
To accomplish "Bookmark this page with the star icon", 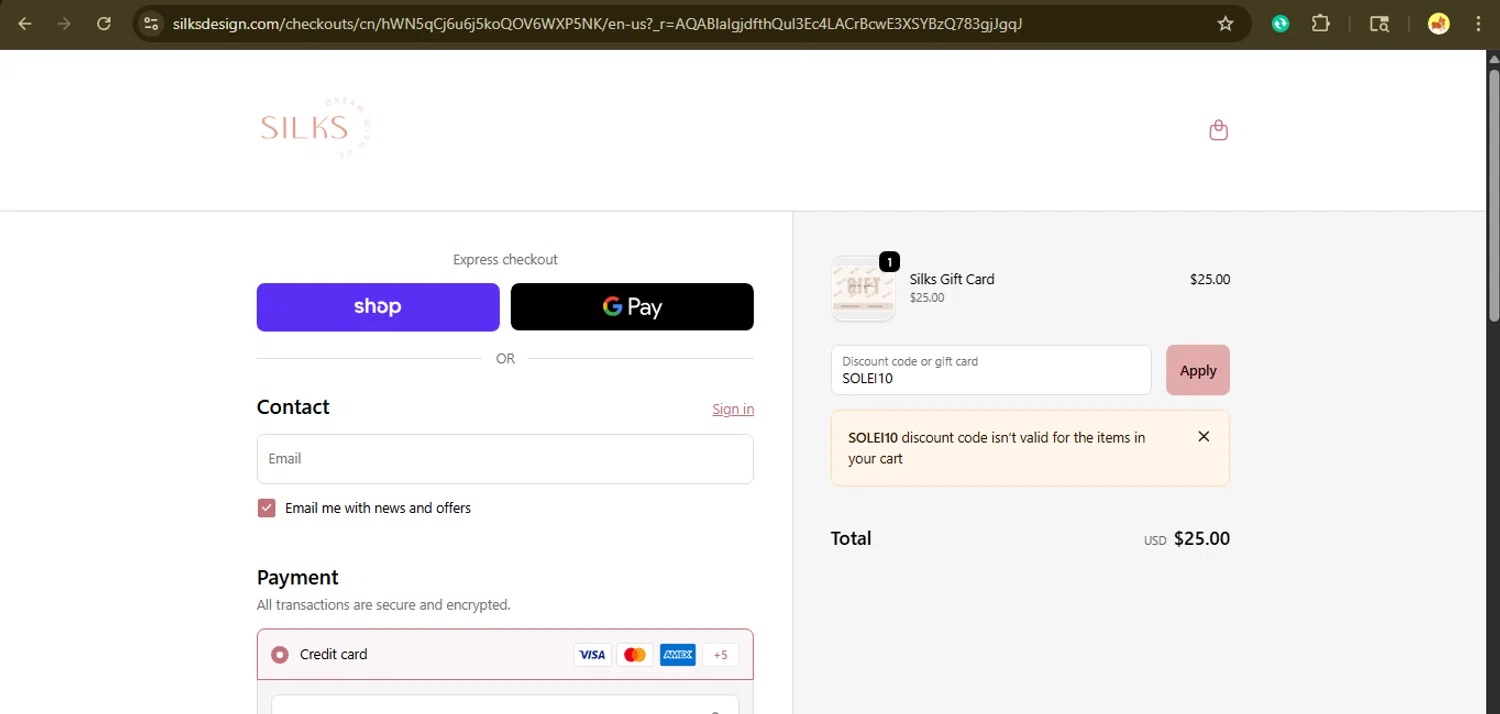I will coord(1225,24).
